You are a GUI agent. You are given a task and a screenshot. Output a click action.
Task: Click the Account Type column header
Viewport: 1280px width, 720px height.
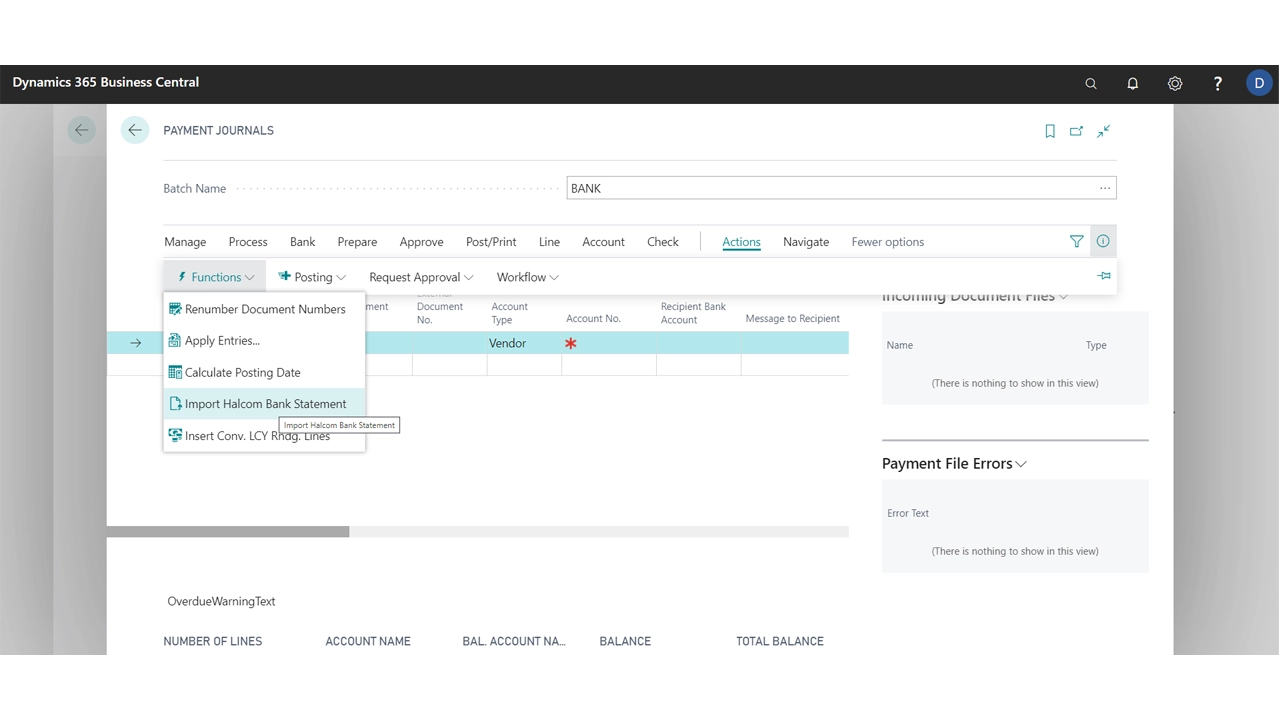510,313
